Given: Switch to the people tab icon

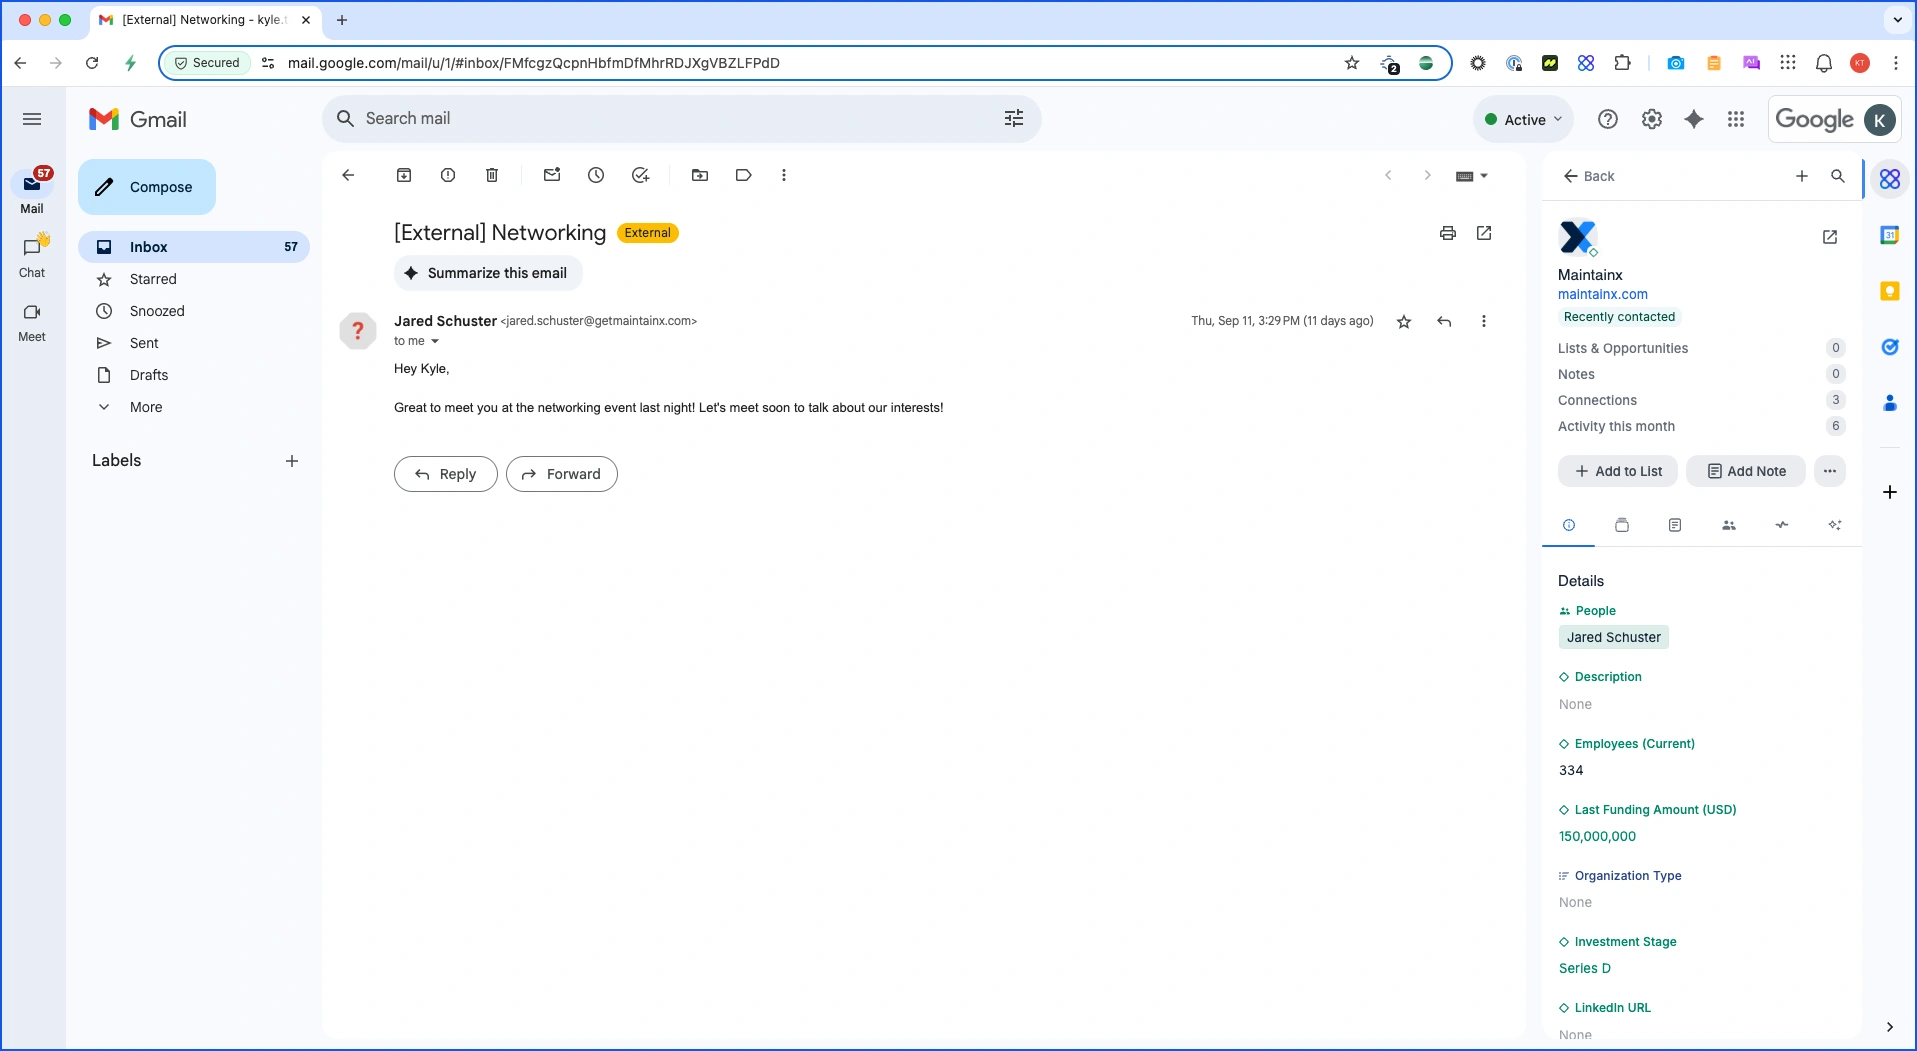Looking at the screenshot, I should pyautogui.click(x=1729, y=525).
